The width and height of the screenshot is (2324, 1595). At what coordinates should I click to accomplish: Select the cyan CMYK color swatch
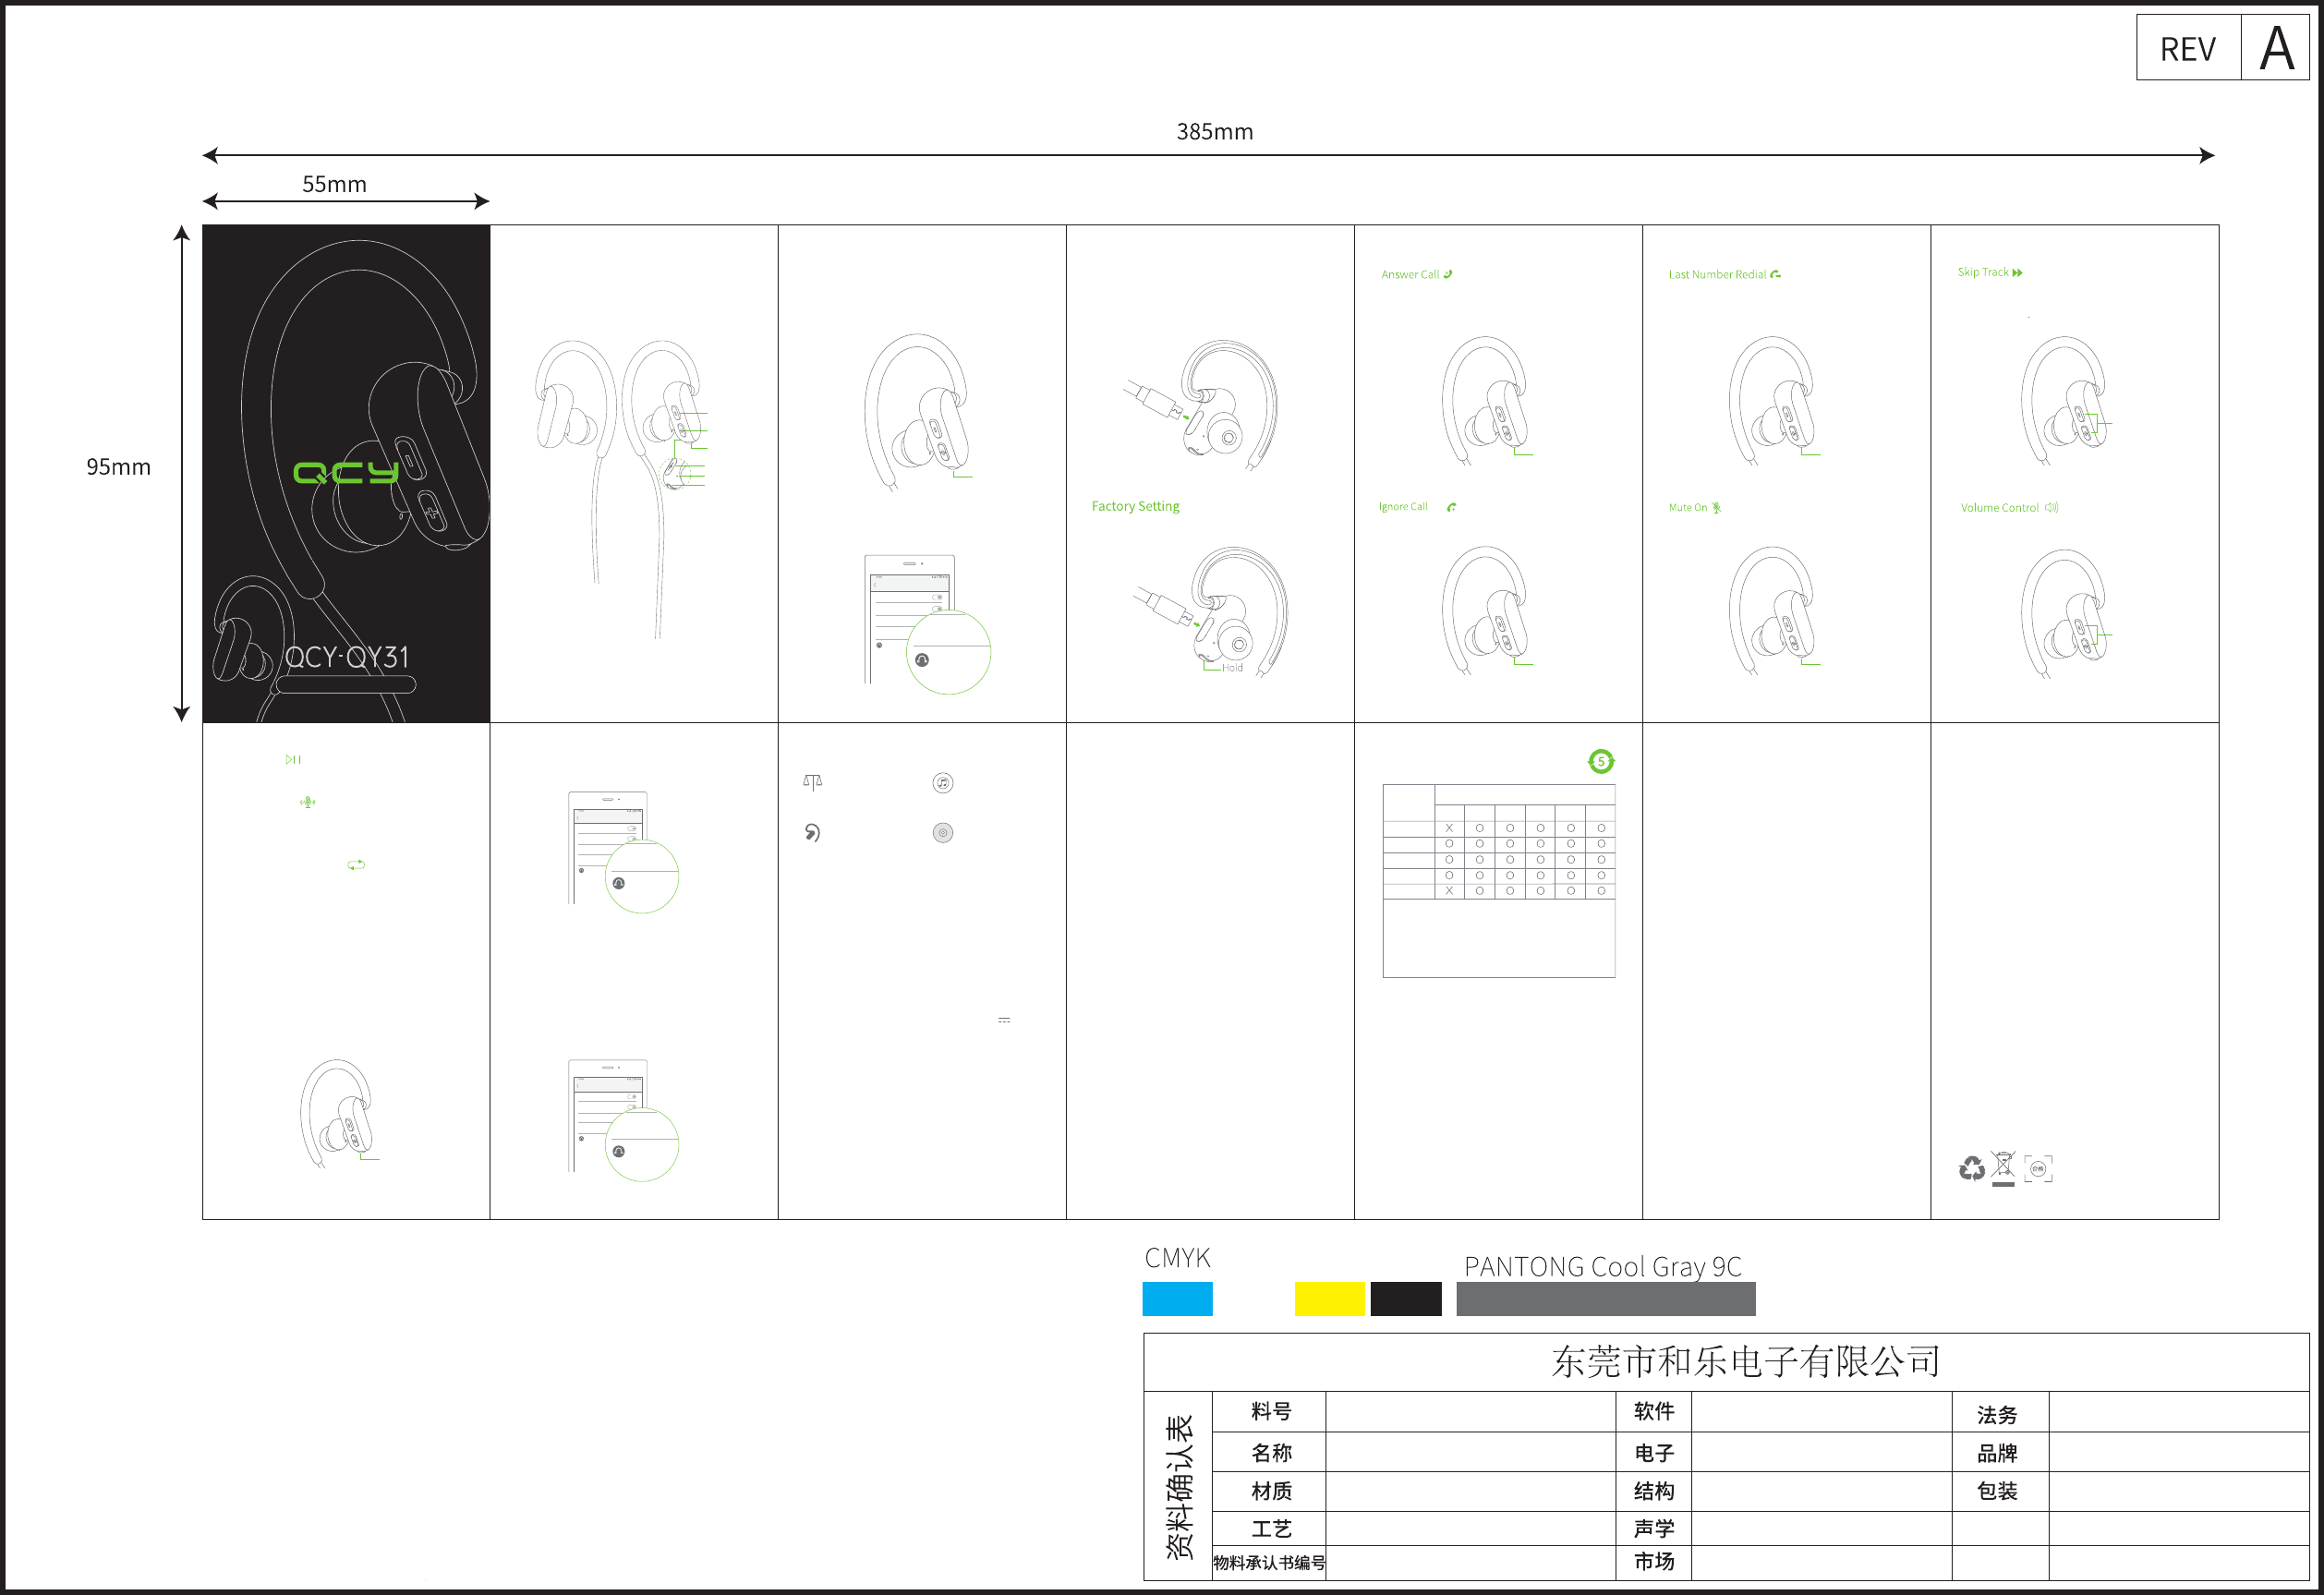pos(1177,1298)
